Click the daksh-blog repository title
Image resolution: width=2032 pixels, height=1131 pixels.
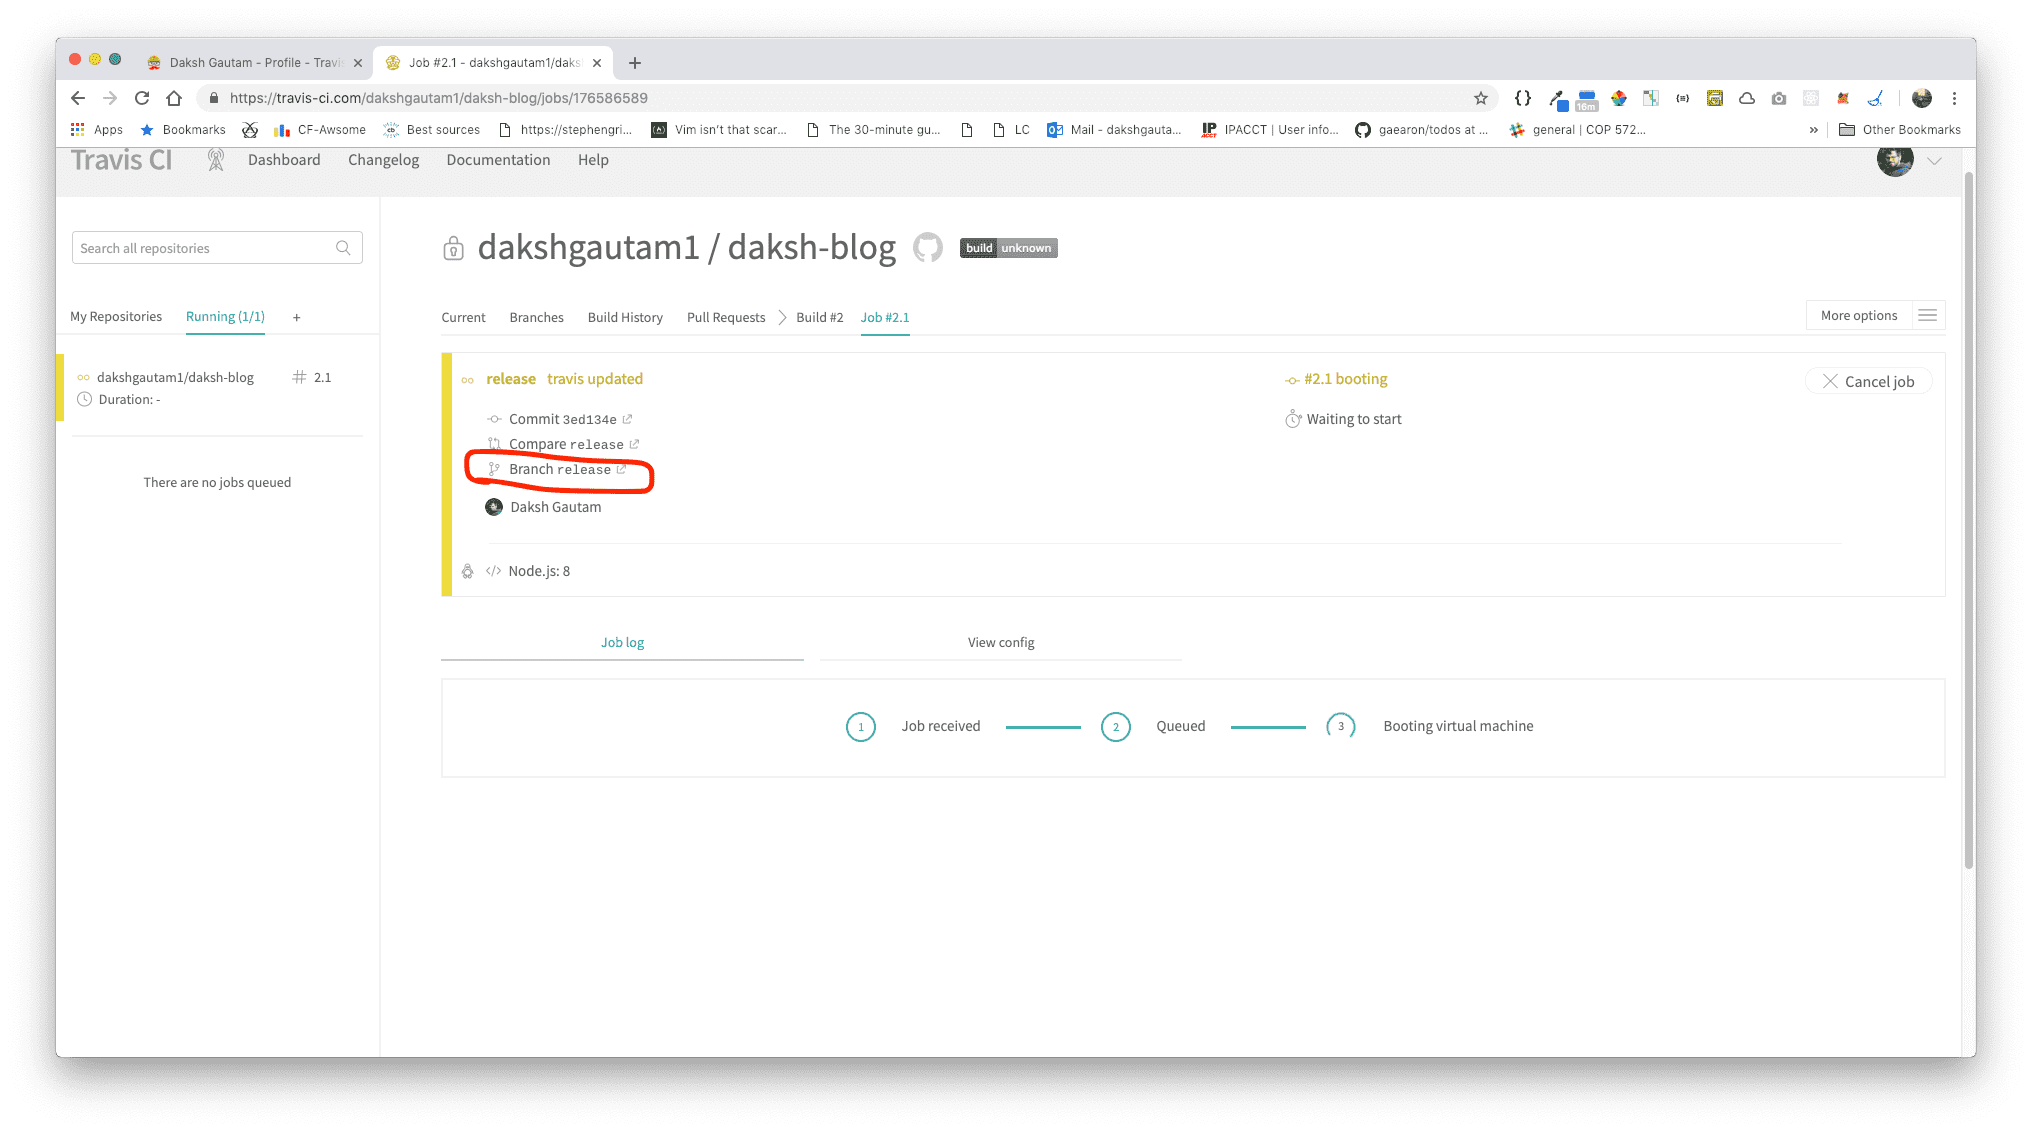[812, 247]
